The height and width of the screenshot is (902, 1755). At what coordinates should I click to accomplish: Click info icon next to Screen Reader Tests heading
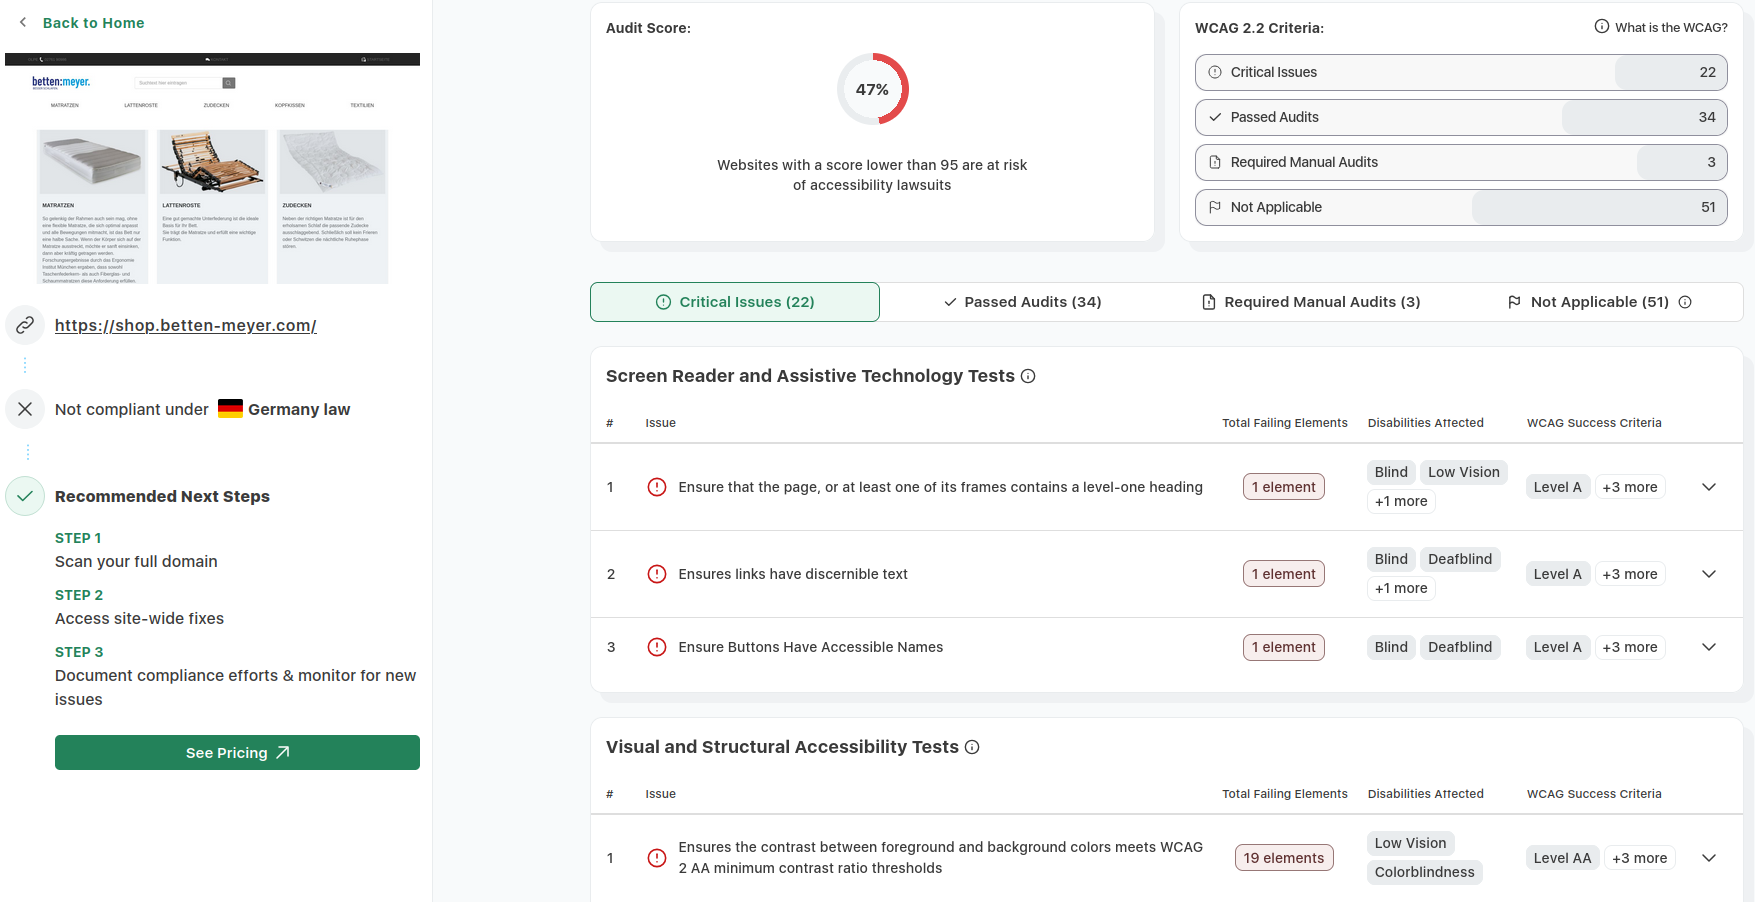click(x=1028, y=376)
